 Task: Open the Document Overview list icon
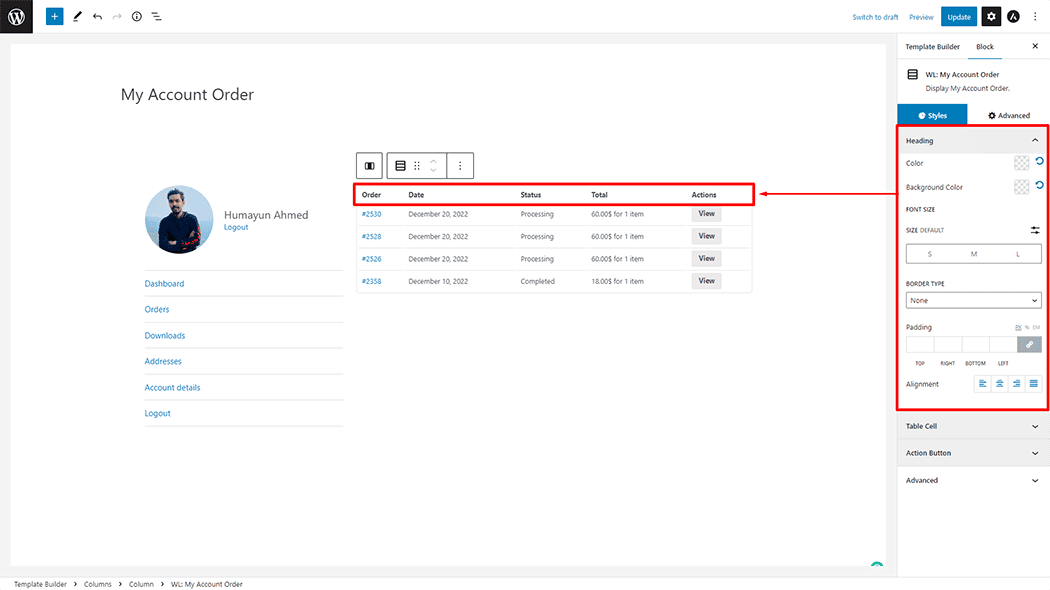click(x=156, y=16)
